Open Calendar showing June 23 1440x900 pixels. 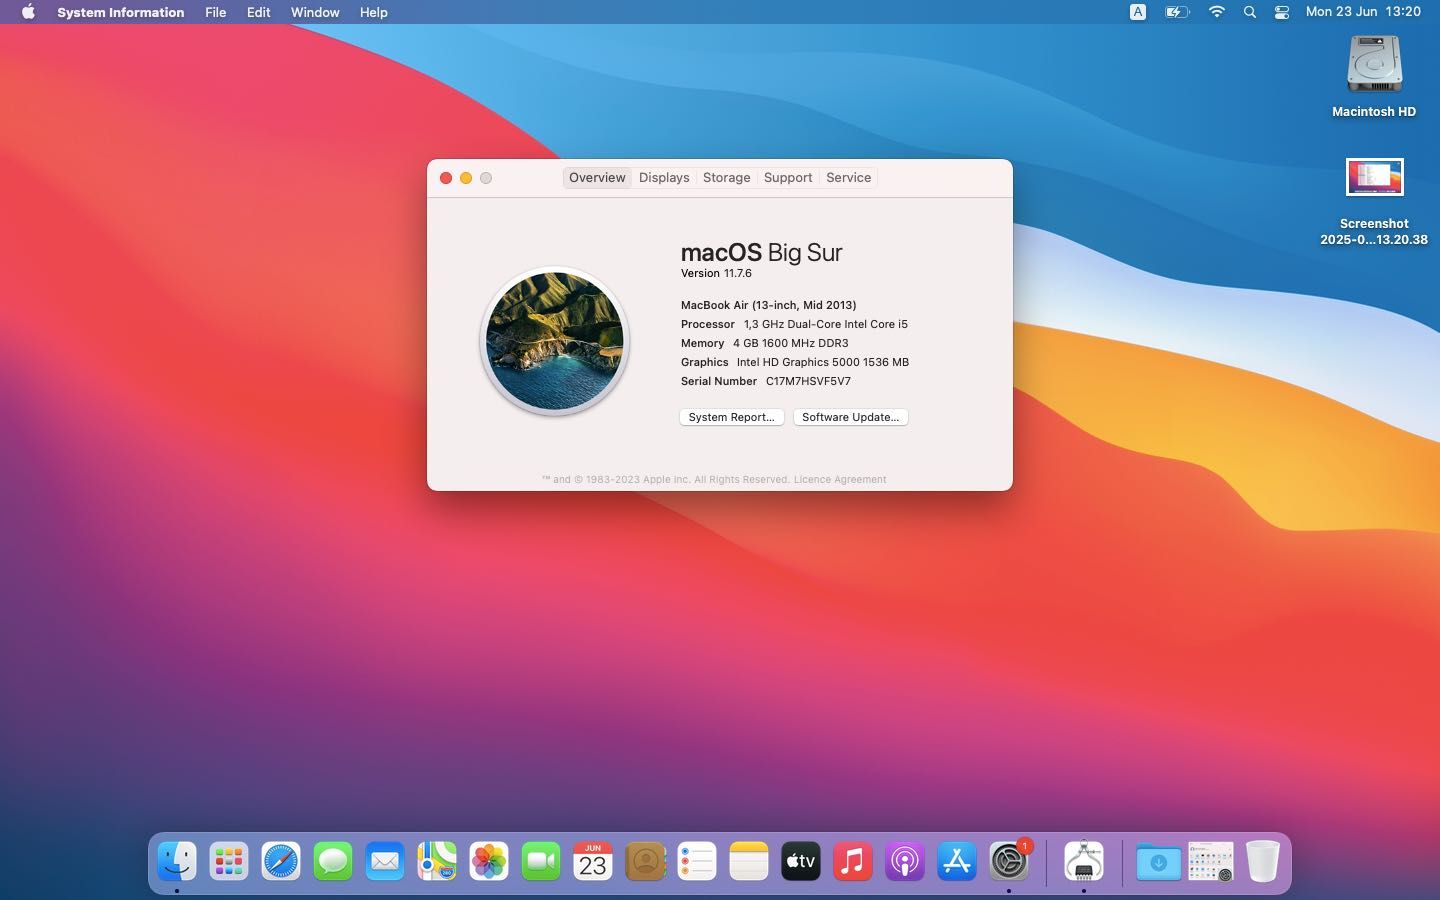593,861
